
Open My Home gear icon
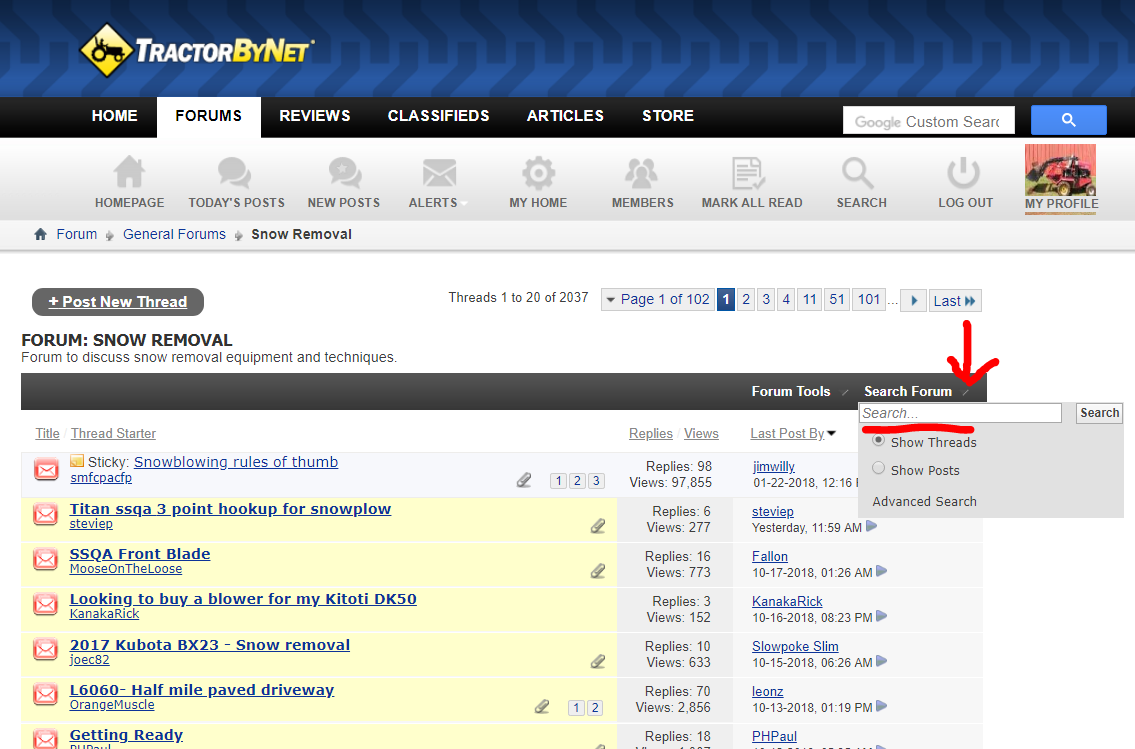click(538, 173)
